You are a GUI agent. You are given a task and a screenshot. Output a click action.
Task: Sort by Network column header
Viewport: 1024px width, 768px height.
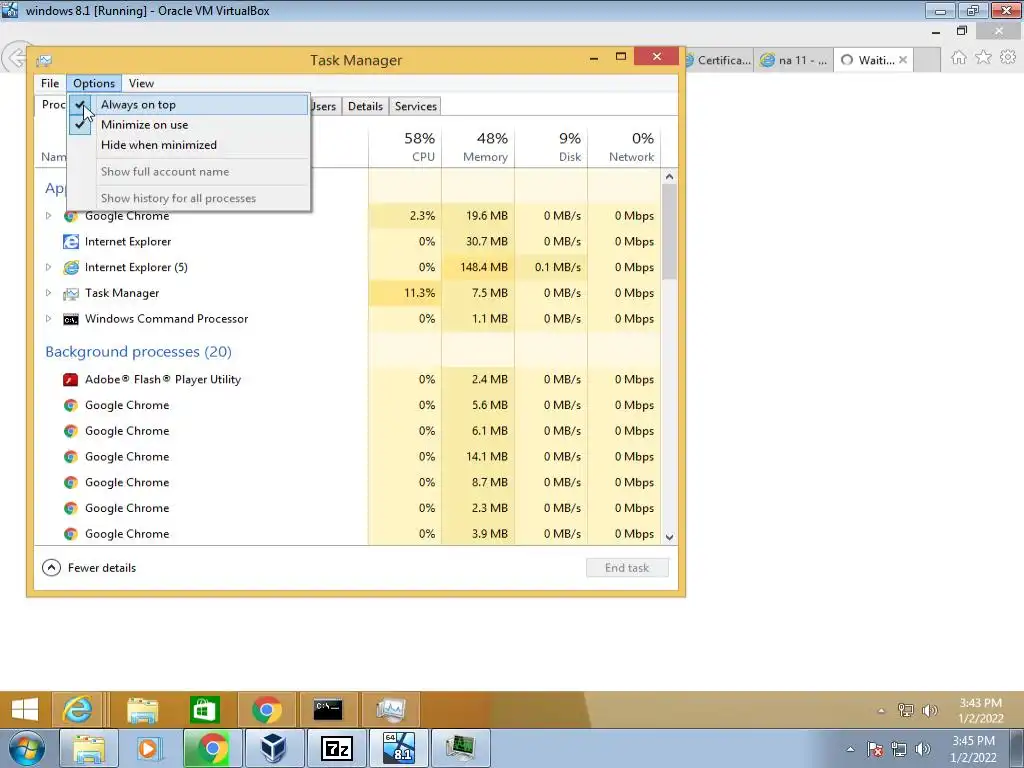(624, 146)
